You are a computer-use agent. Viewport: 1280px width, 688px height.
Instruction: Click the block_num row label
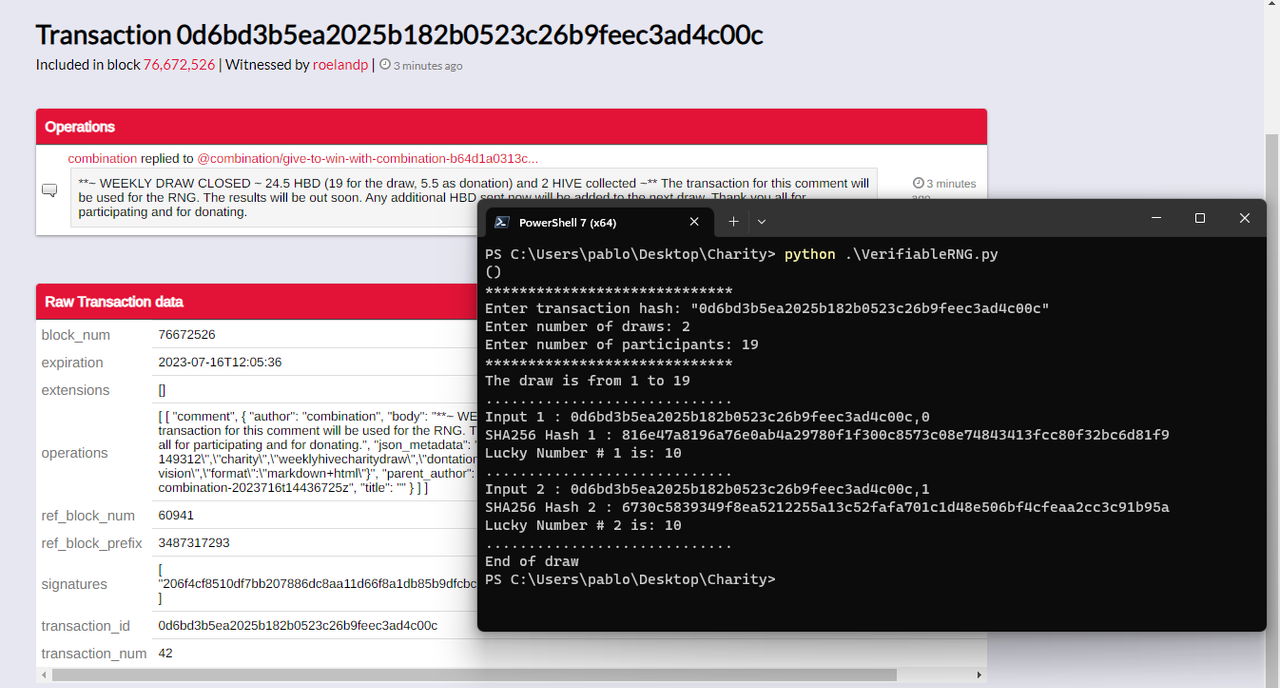coord(76,335)
